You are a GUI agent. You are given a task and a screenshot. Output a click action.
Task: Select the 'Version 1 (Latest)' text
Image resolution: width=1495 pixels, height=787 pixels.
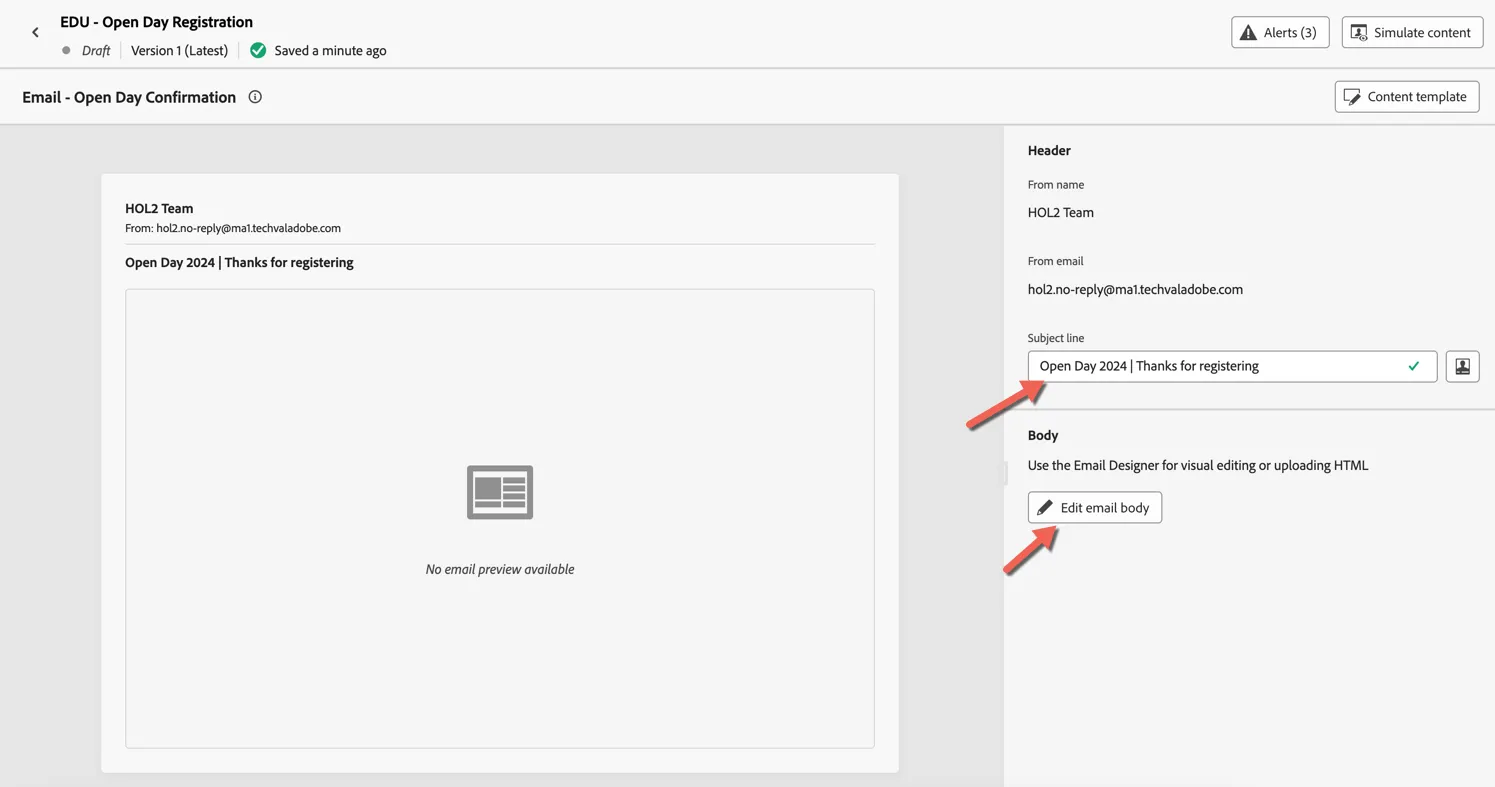point(179,50)
